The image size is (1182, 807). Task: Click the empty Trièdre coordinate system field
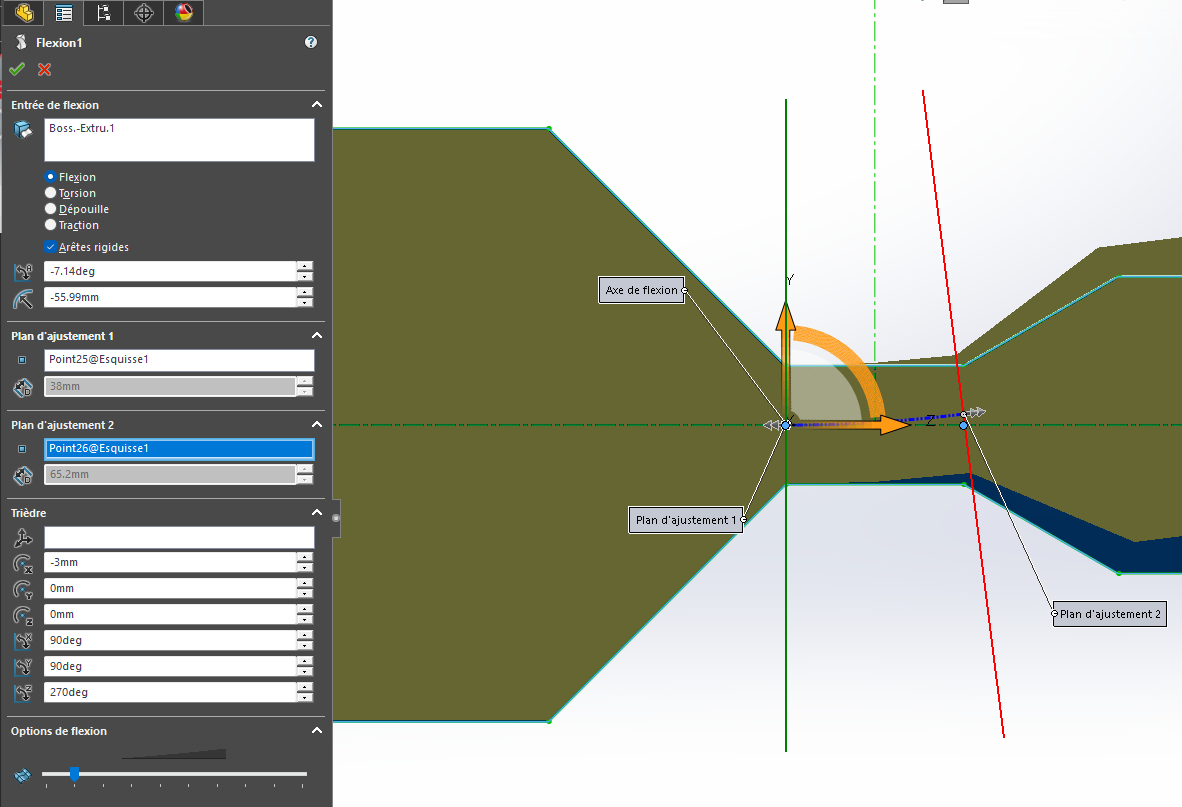click(179, 537)
